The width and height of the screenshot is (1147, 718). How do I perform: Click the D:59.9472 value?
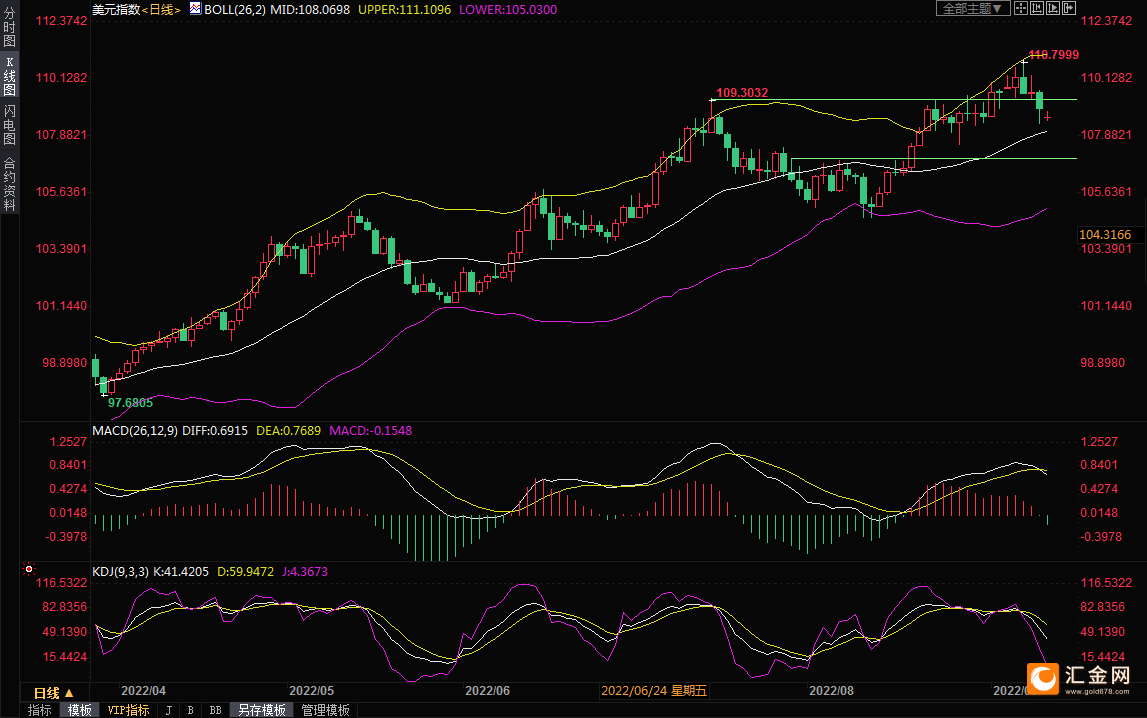(245, 572)
